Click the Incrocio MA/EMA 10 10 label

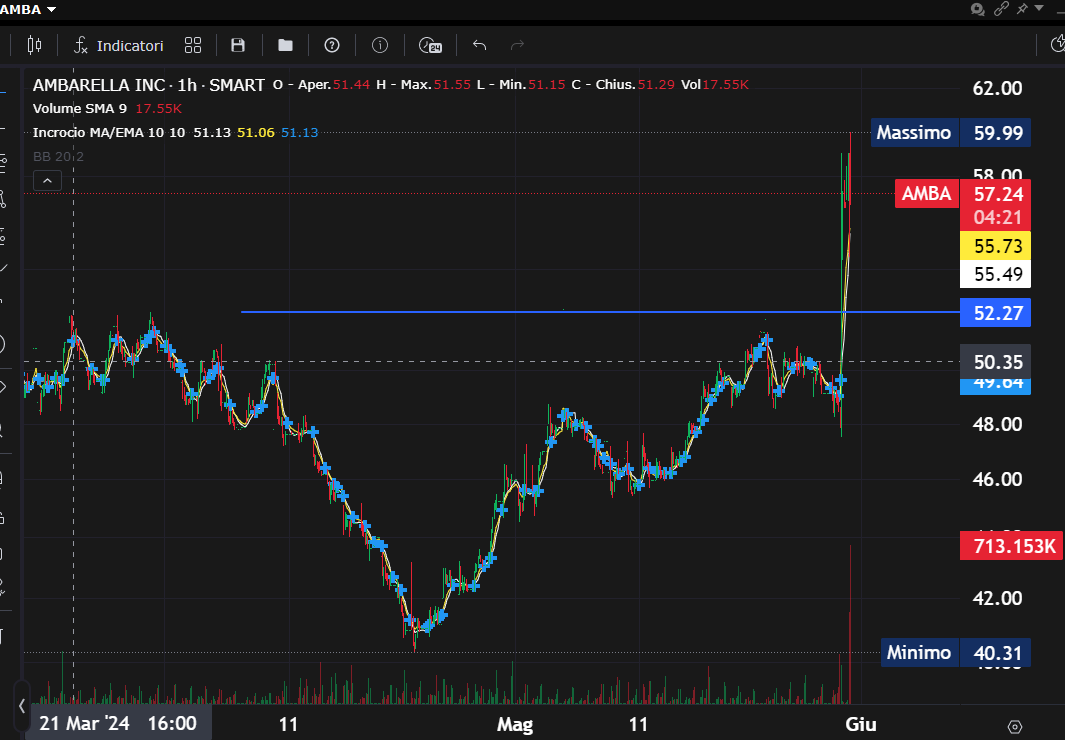[x=110, y=132]
